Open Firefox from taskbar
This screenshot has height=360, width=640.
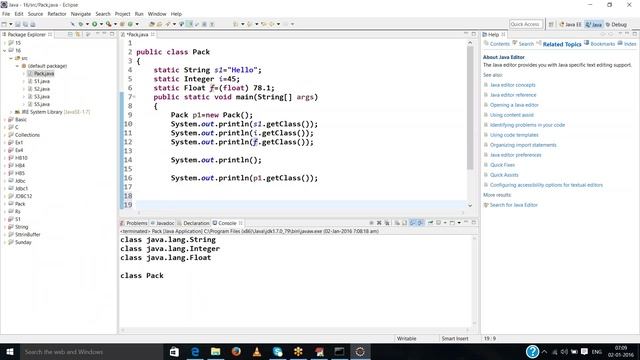tap(236, 351)
